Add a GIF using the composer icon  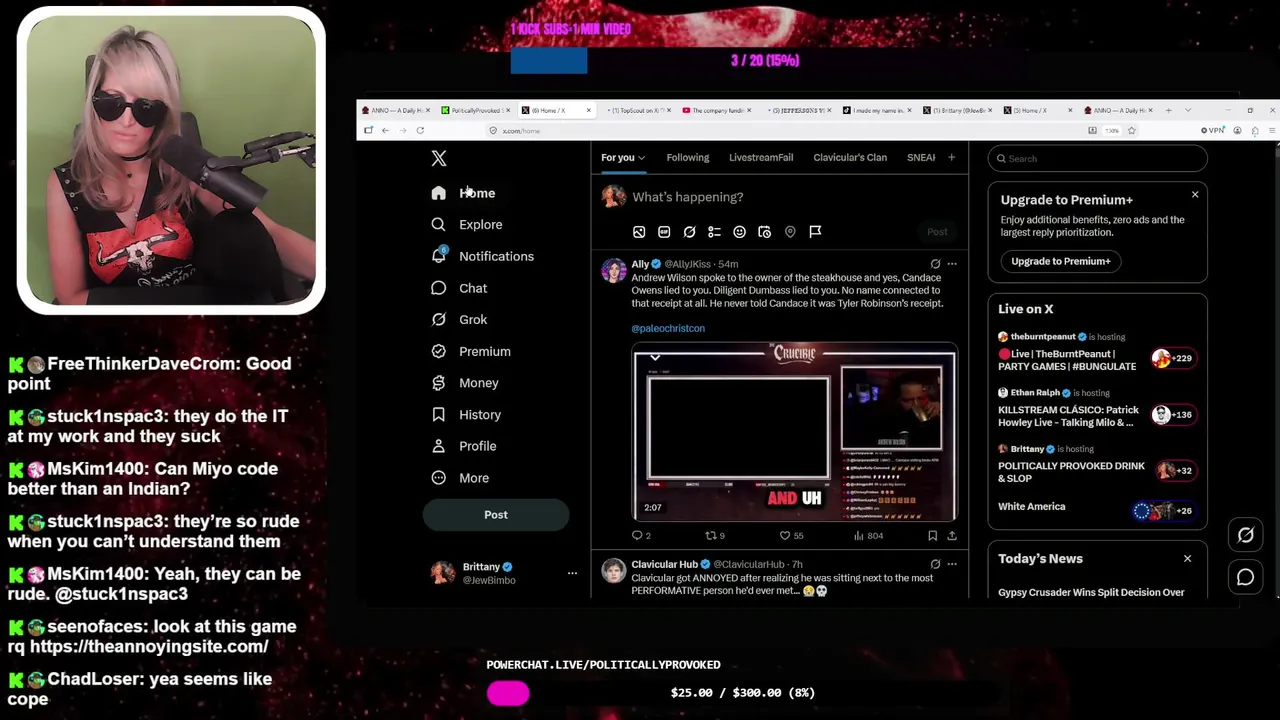coord(664,232)
